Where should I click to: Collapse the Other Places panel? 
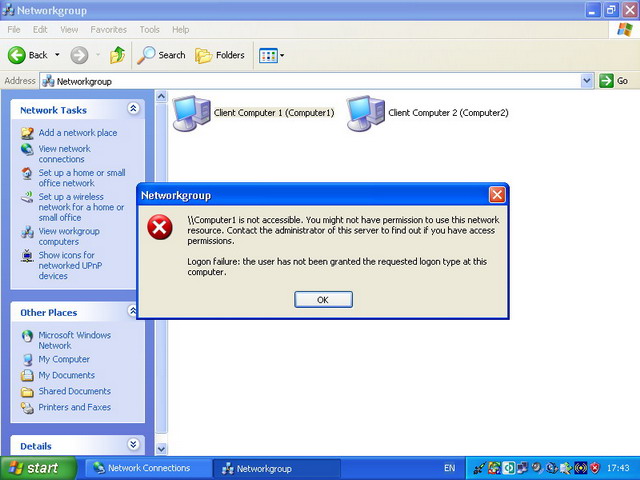point(133,311)
